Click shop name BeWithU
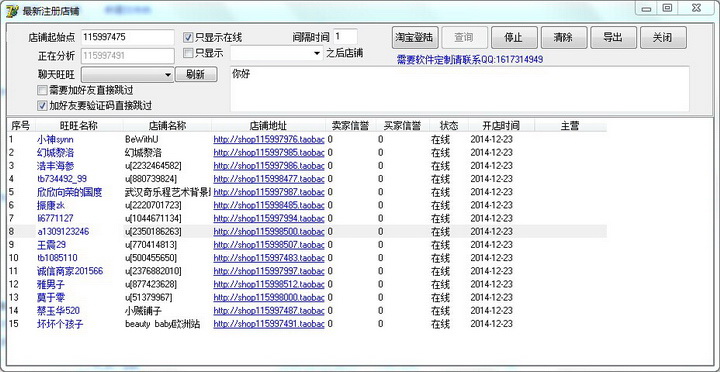Viewport: 720px width, 372px height. pos(141,139)
